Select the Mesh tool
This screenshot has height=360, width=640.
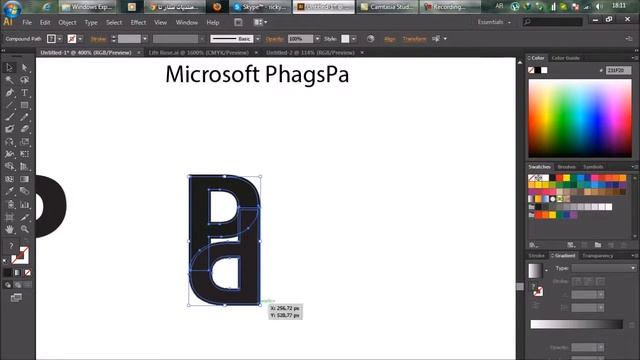click(x=9, y=179)
